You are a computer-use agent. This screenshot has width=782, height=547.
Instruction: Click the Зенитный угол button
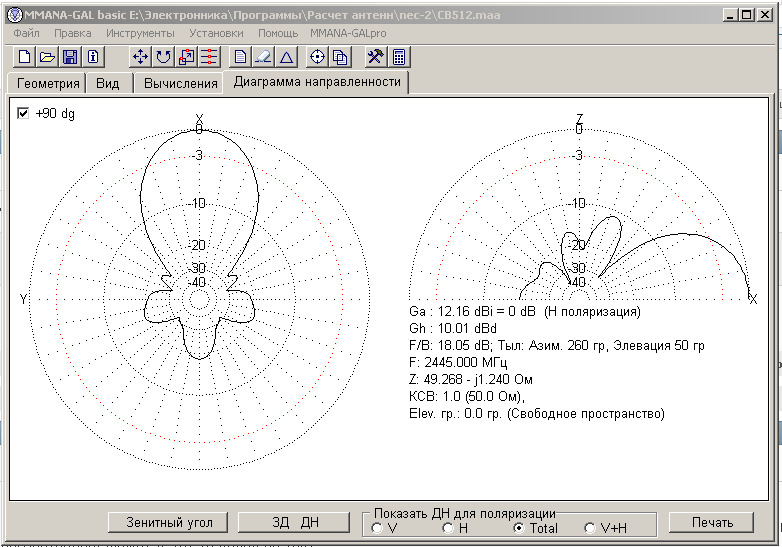[x=169, y=522]
